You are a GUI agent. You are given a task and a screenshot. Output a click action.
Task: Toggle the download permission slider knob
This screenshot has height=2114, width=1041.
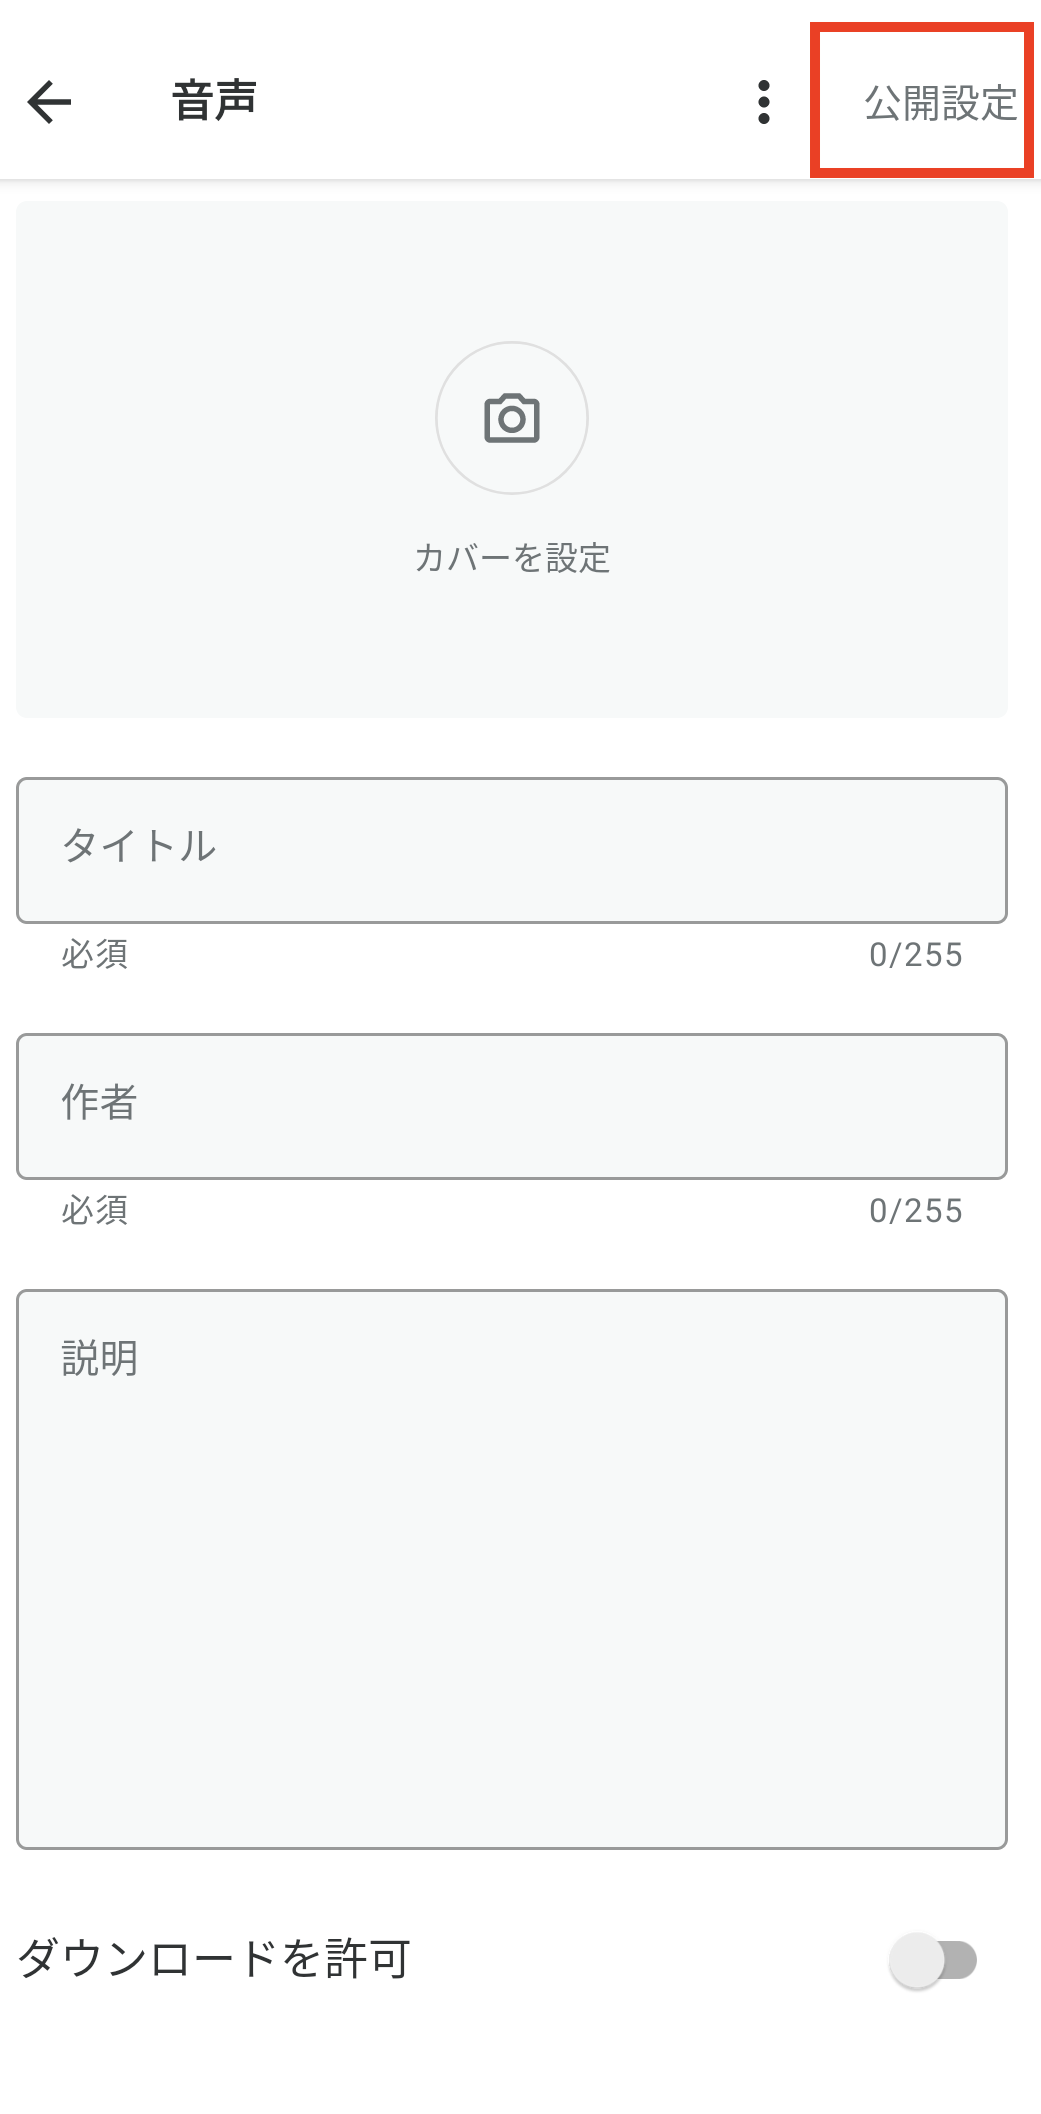pyautogui.click(x=917, y=1960)
